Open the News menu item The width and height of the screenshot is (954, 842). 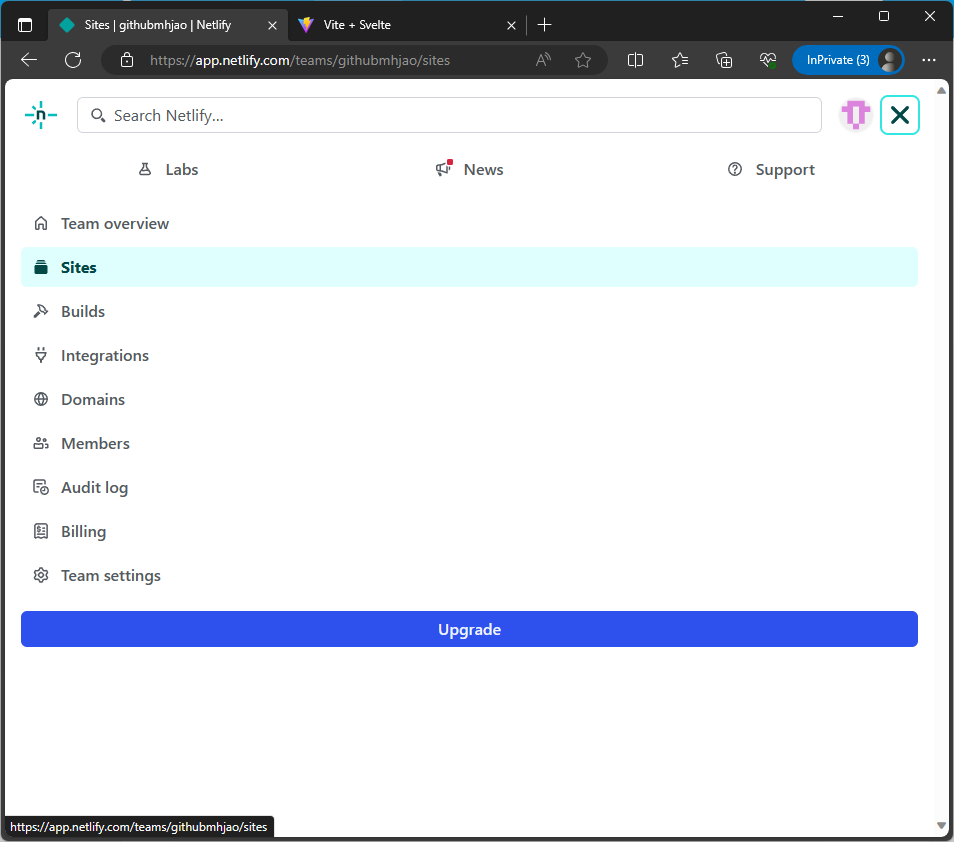click(x=469, y=169)
